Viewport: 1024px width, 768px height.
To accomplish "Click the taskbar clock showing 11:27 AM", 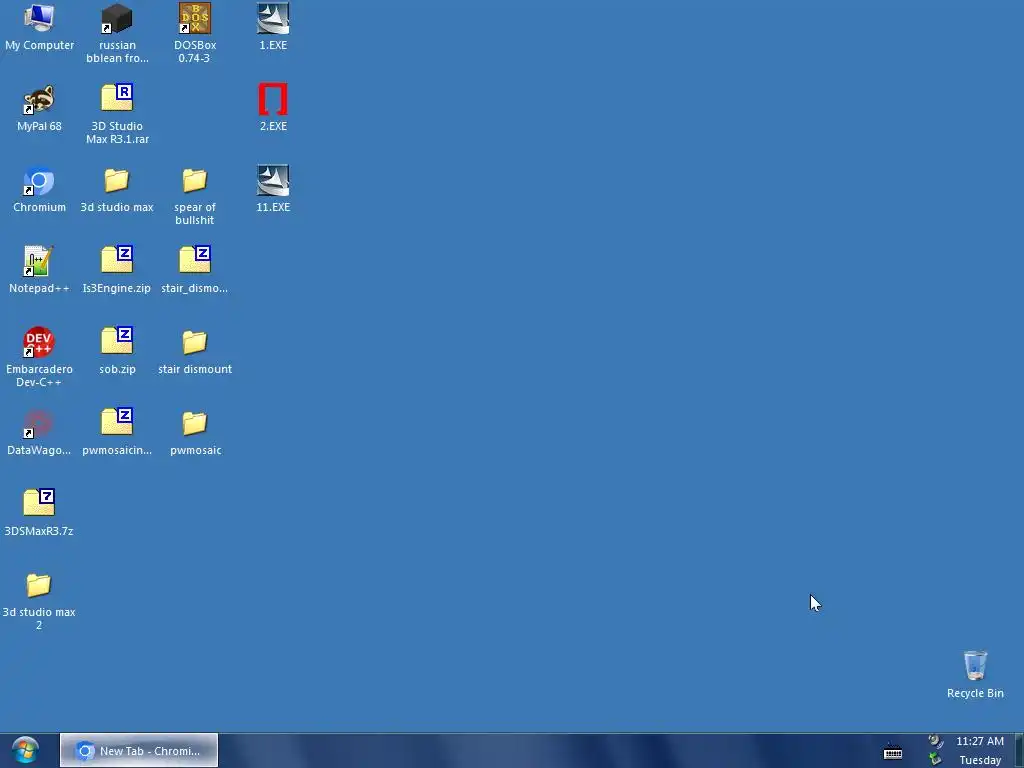I will click(x=980, y=741).
